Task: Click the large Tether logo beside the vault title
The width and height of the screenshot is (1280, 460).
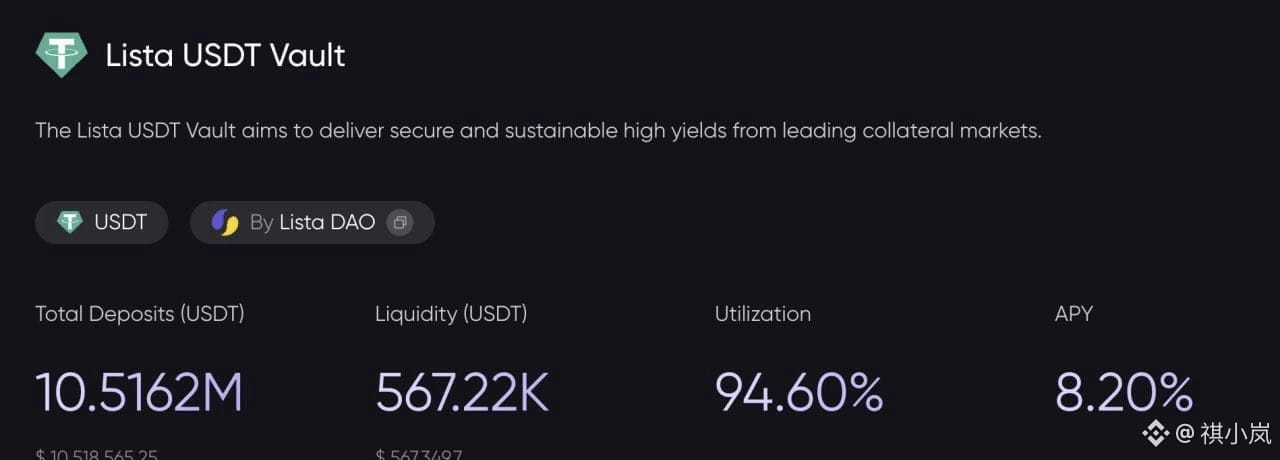Action: click(x=62, y=54)
